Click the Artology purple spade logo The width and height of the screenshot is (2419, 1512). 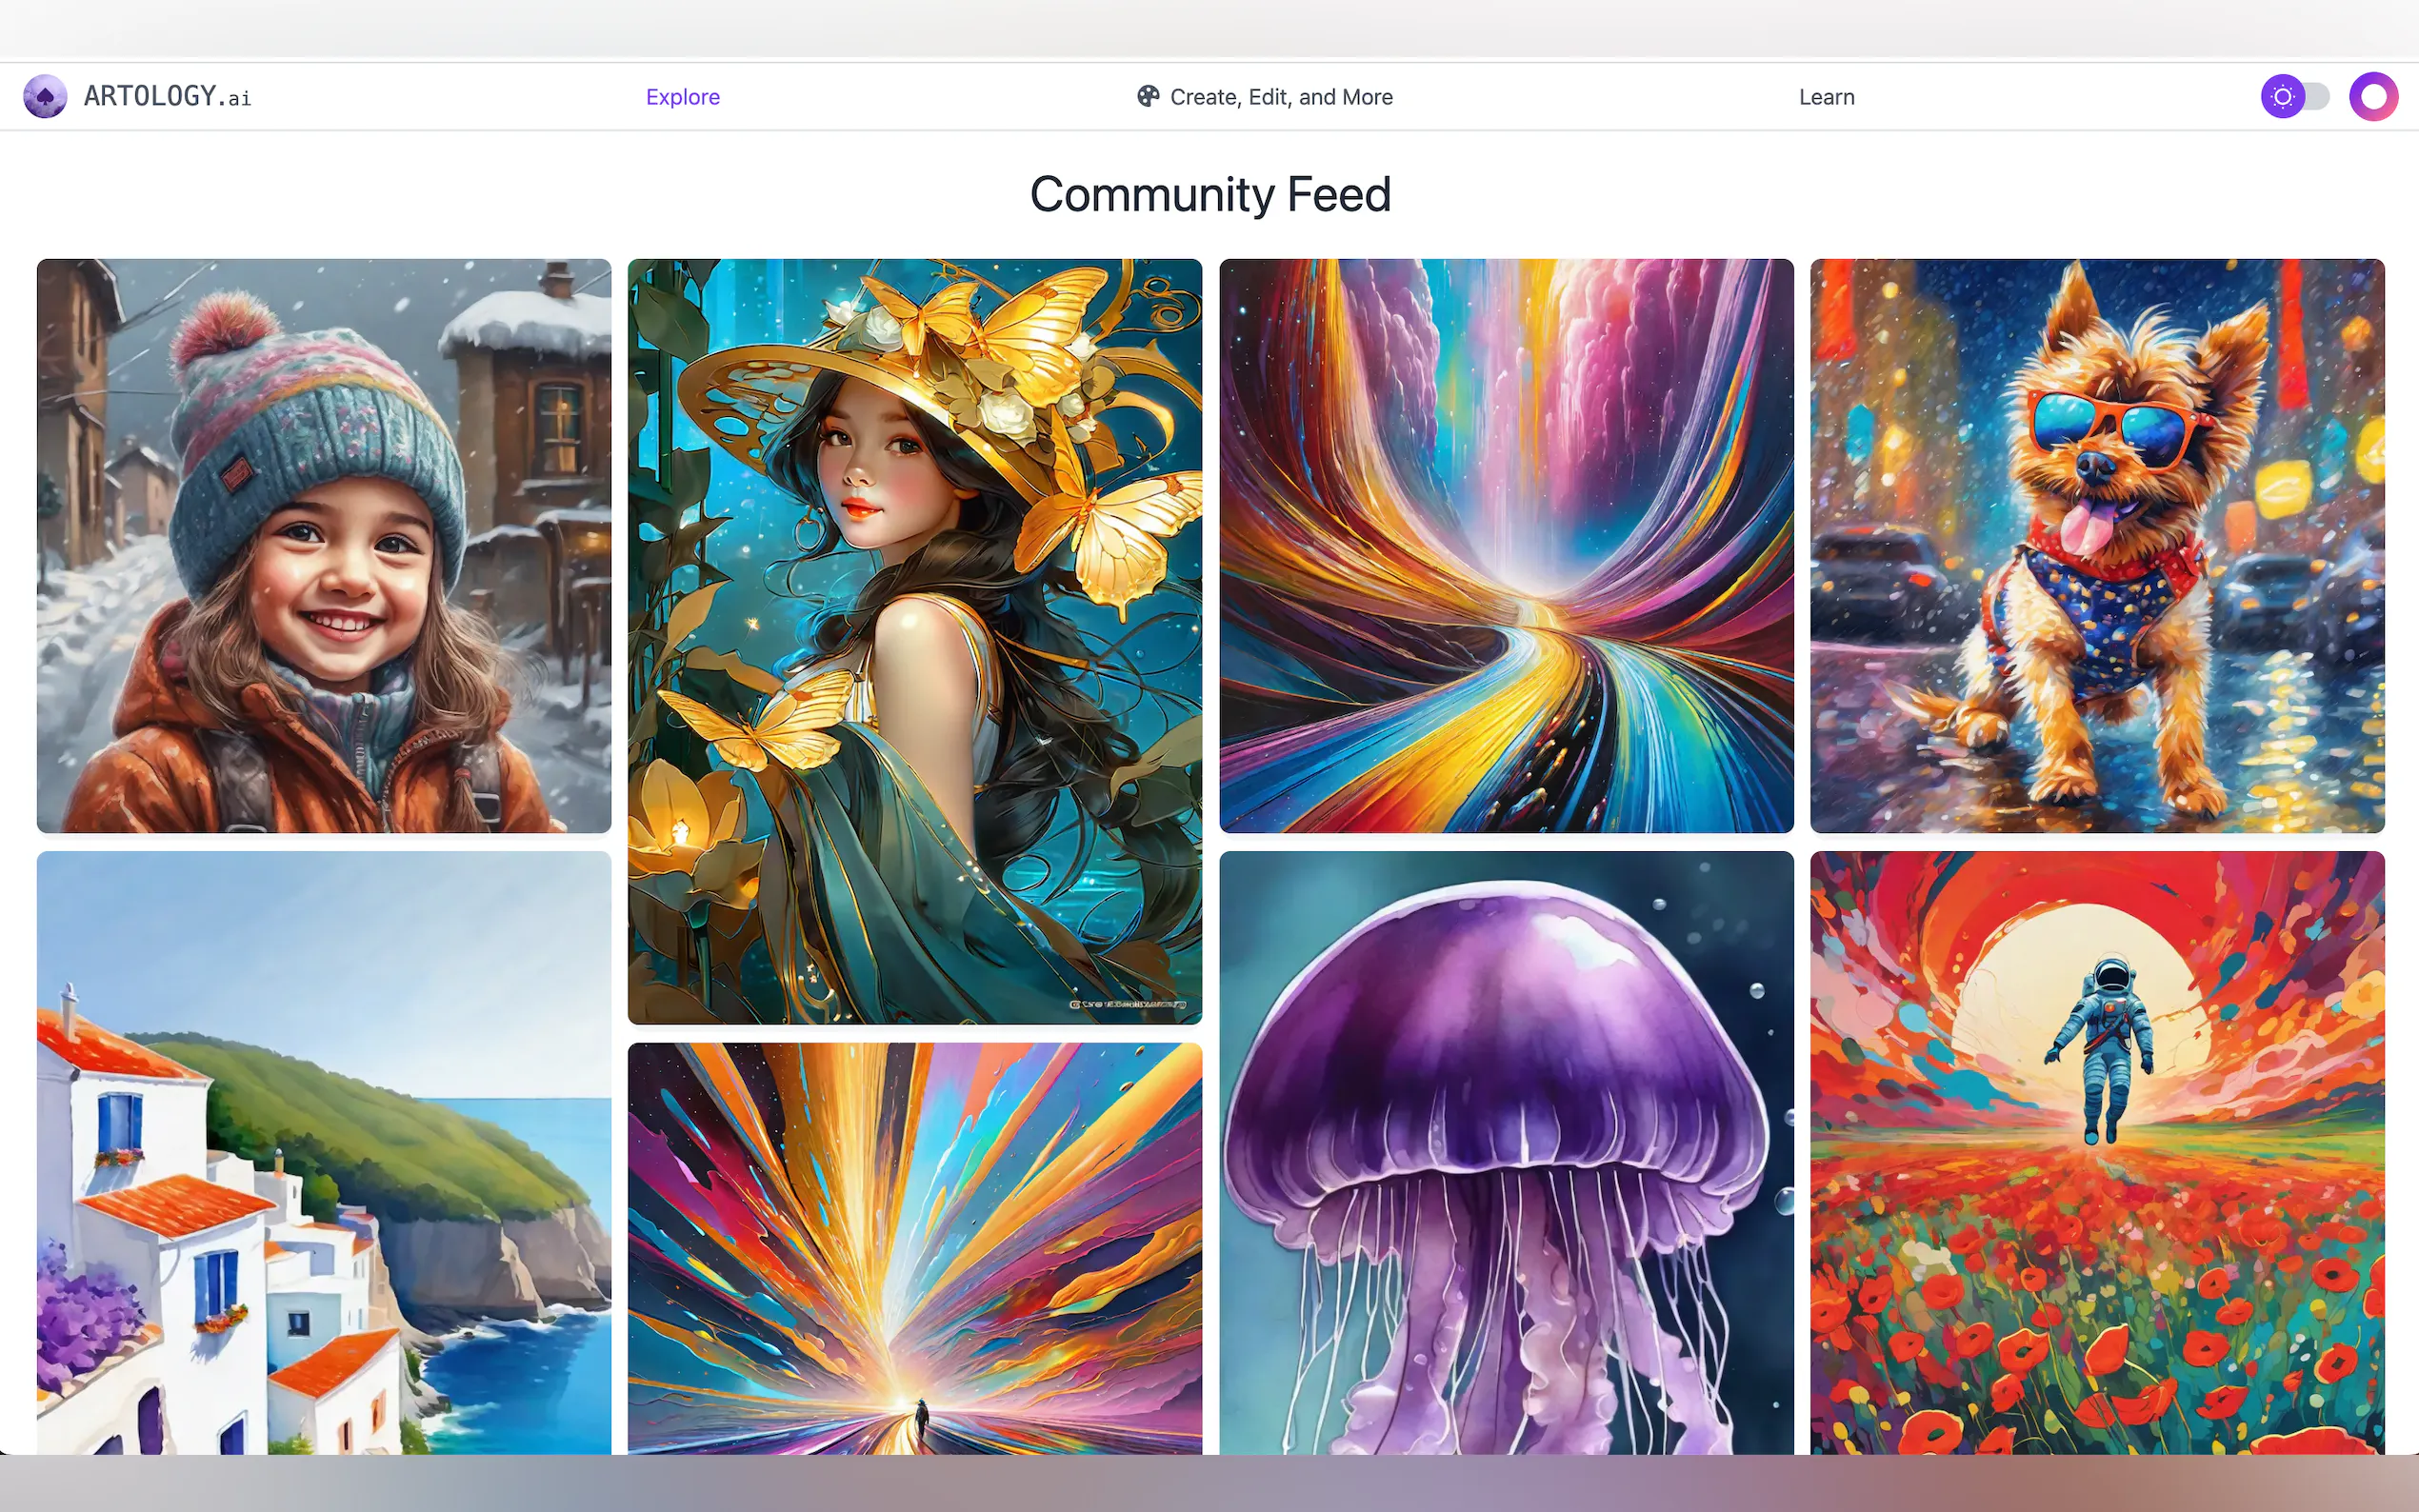[45, 97]
